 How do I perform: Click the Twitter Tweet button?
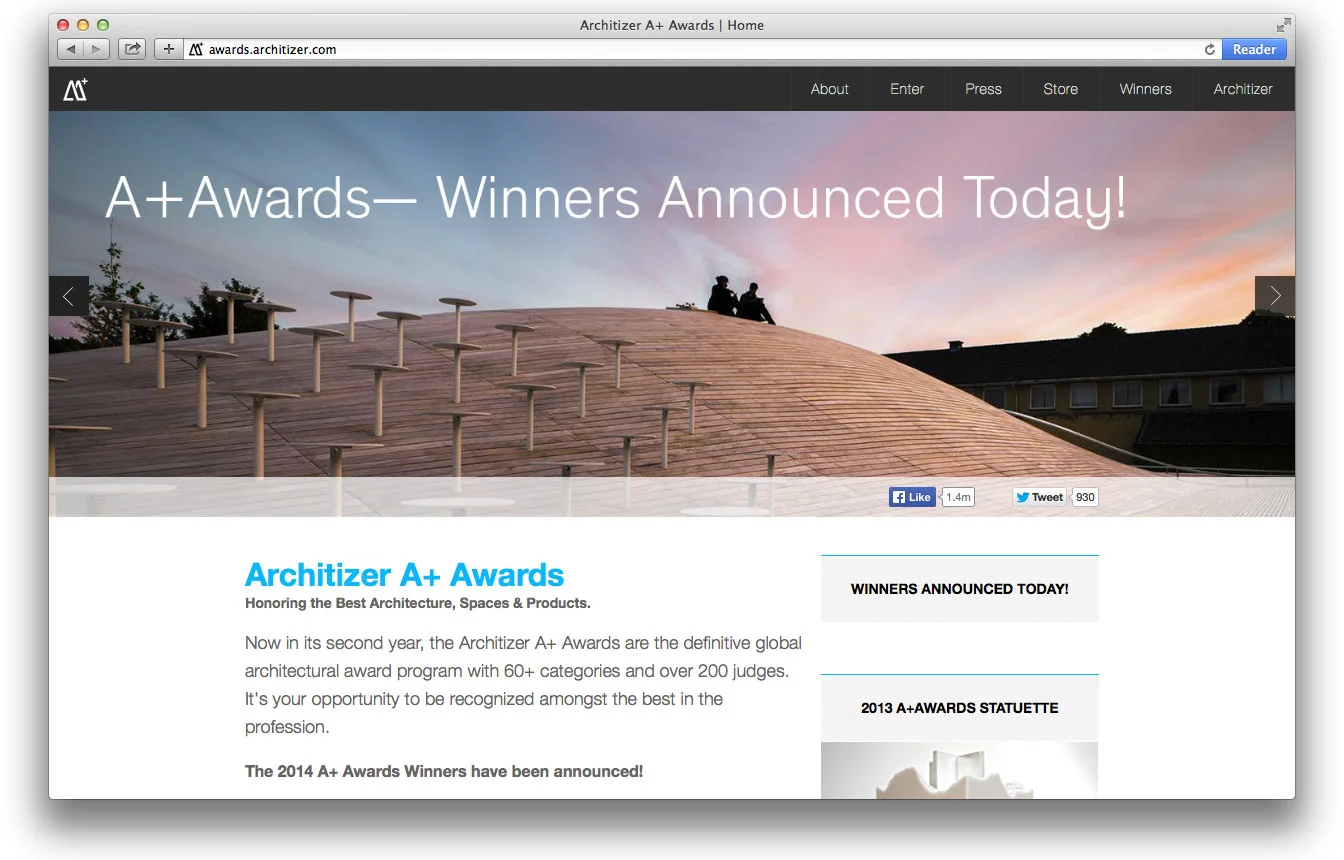click(1040, 497)
